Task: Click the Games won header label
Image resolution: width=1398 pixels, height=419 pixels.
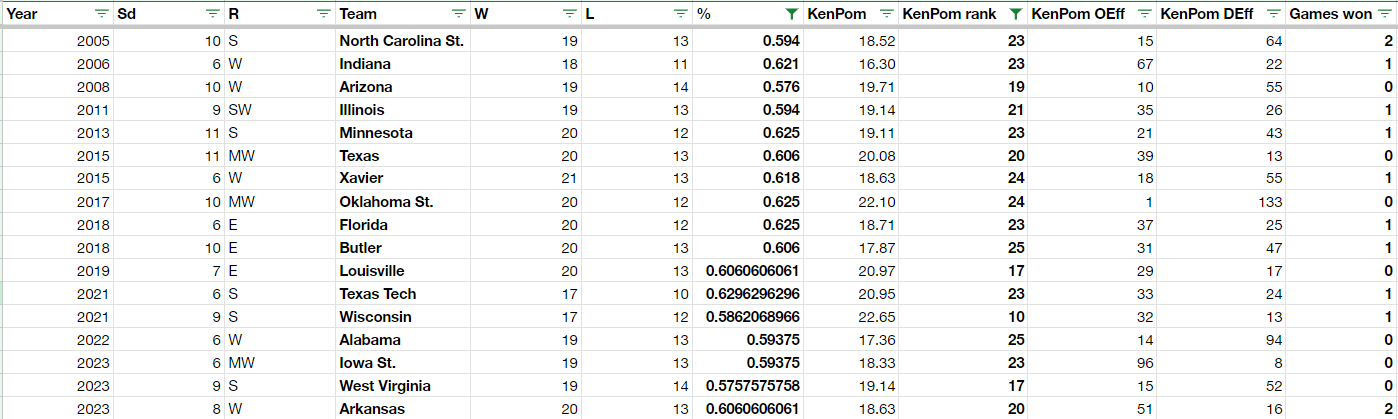Action: pos(1329,14)
